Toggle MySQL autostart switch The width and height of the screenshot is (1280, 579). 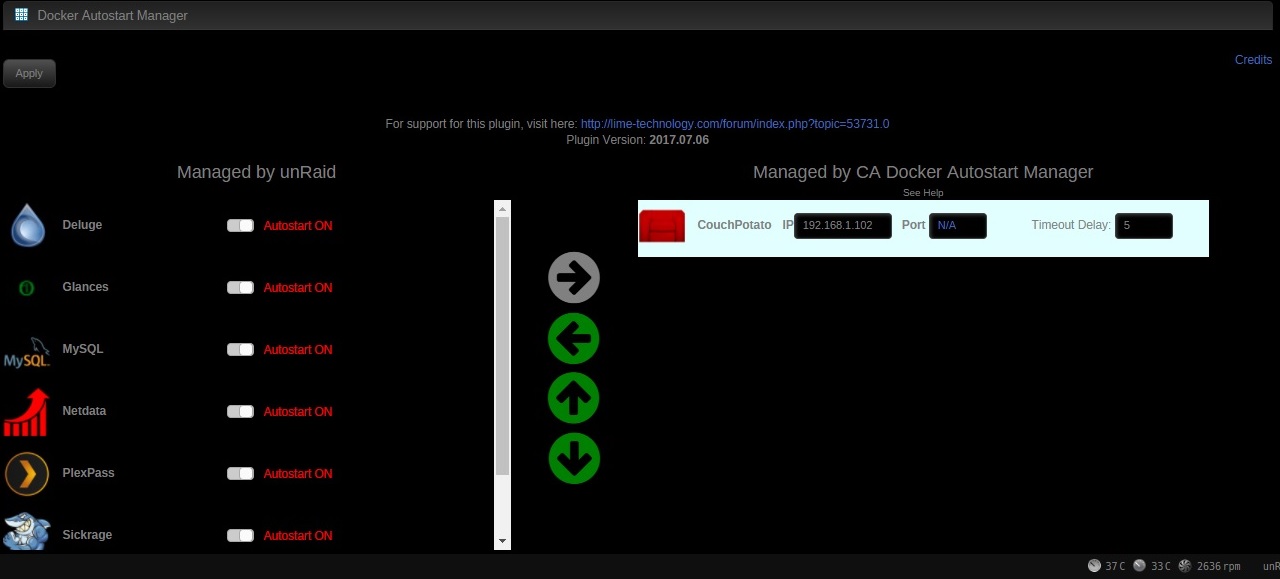pyautogui.click(x=240, y=350)
